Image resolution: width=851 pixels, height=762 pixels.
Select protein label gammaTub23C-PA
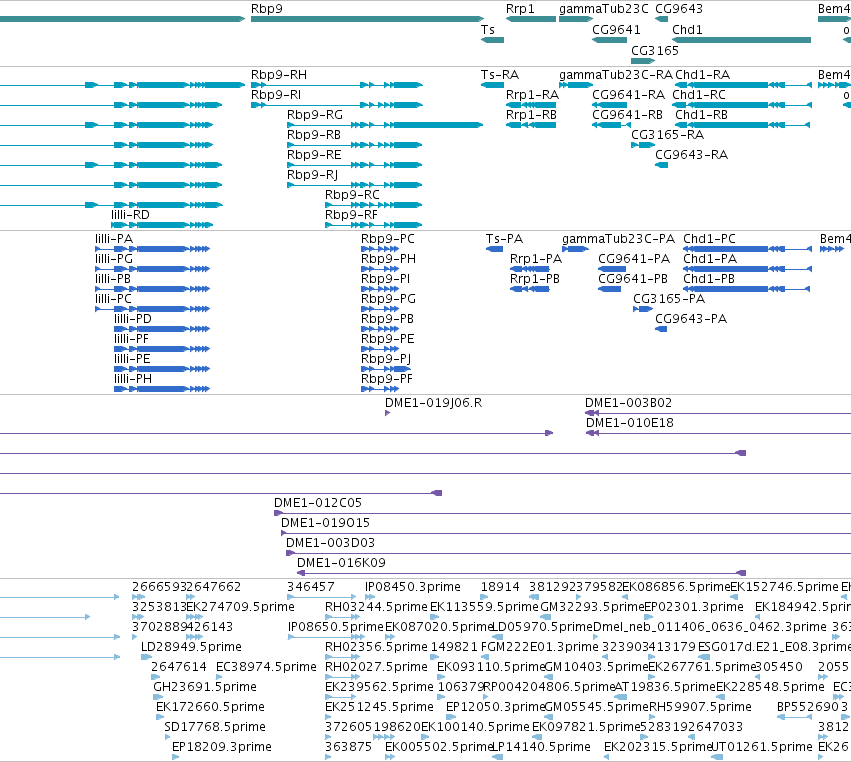click(x=619, y=239)
